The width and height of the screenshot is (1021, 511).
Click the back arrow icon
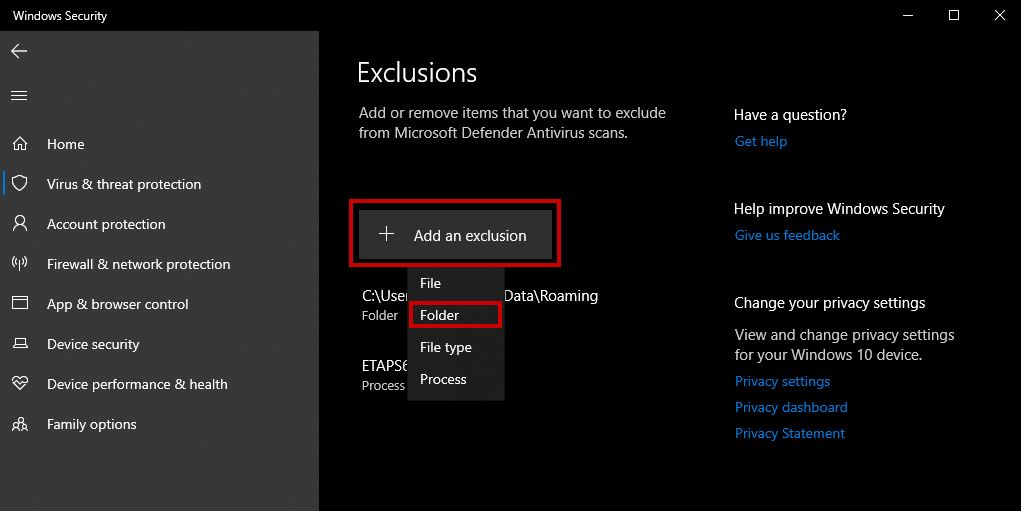point(19,51)
